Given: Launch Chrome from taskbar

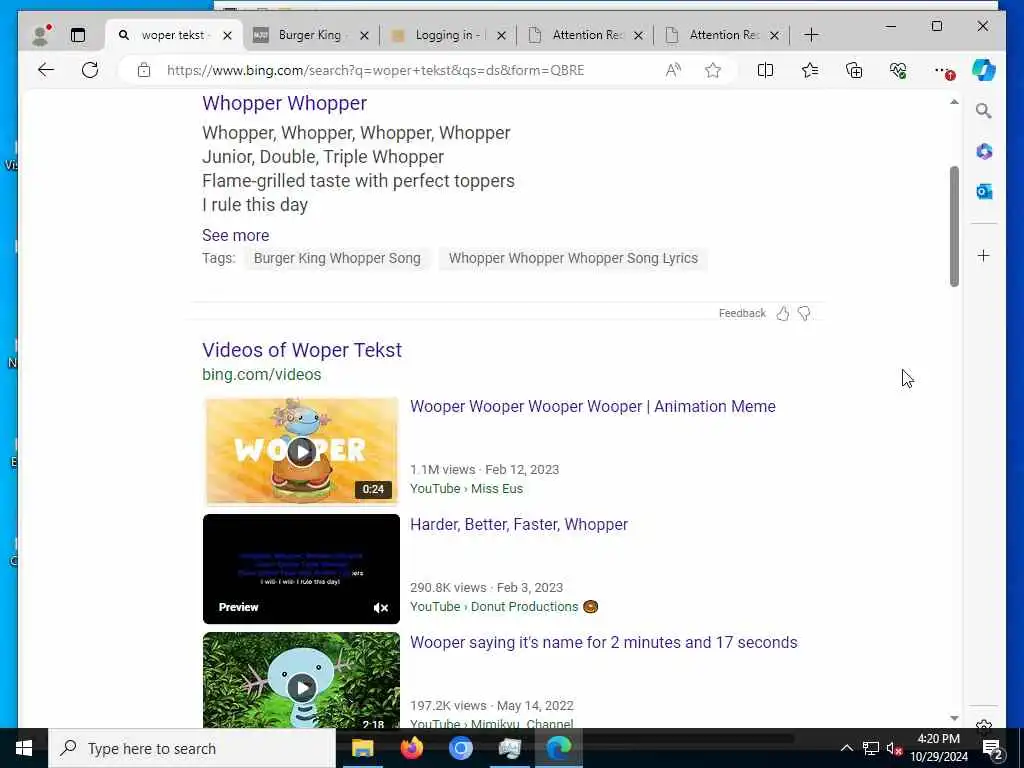Looking at the screenshot, I should (460, 748).
